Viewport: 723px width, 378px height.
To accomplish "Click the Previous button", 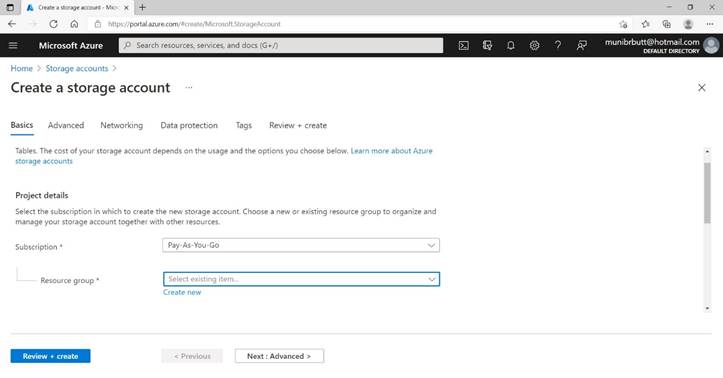I will click(x=192, y=356).
